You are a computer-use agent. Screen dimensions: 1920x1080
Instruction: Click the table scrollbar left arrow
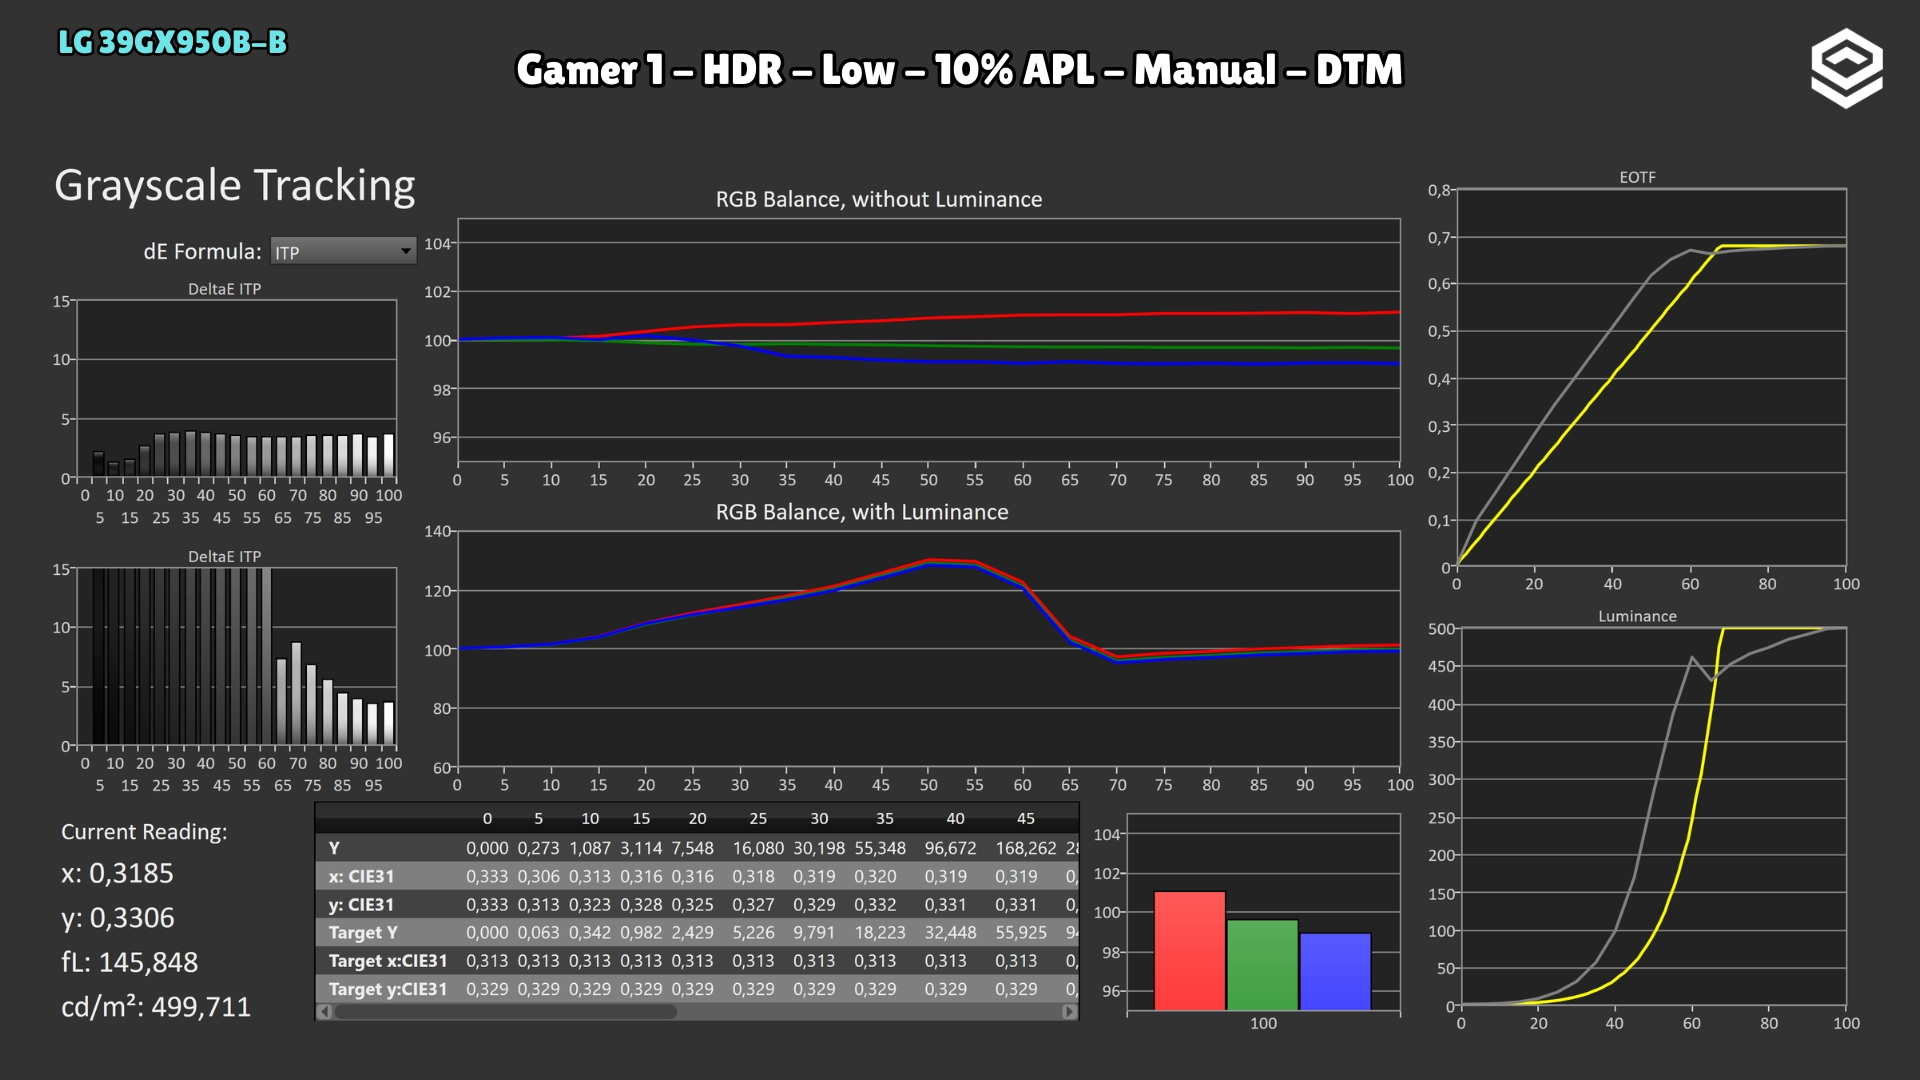pos(324,1012)
